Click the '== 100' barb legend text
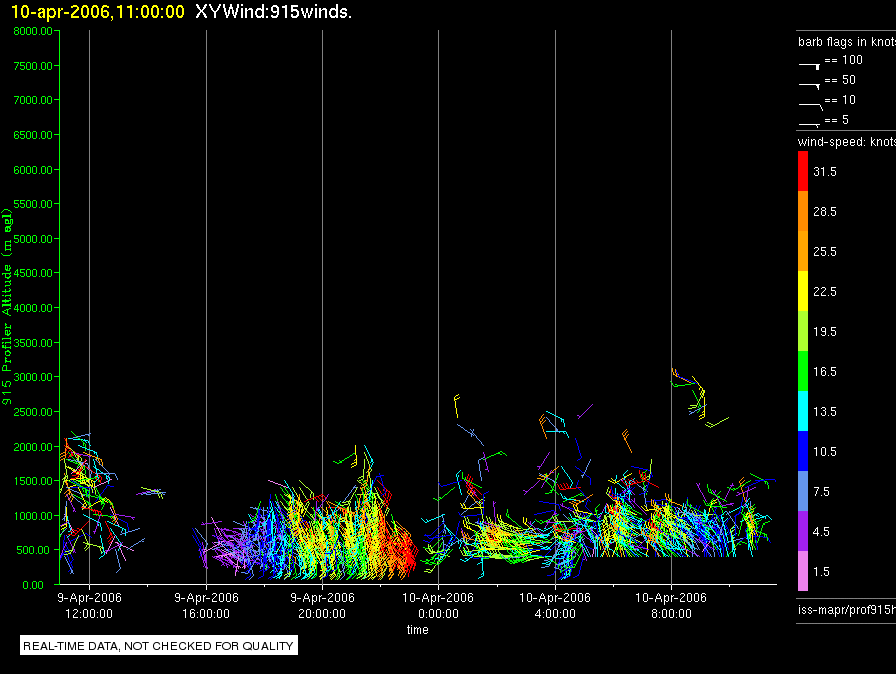This screenshot has width=896, height=674. pos(843,59)
